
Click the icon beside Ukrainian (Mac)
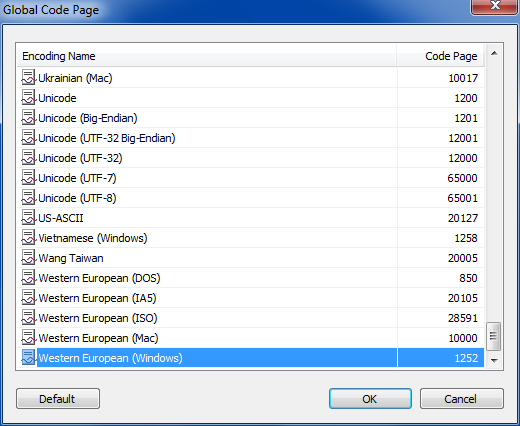[x=29, y=78]
